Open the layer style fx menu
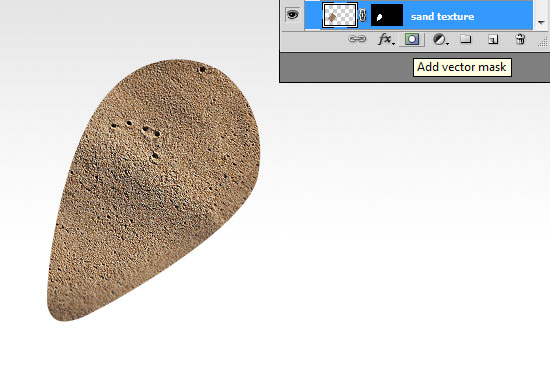 tap(386, 39)
